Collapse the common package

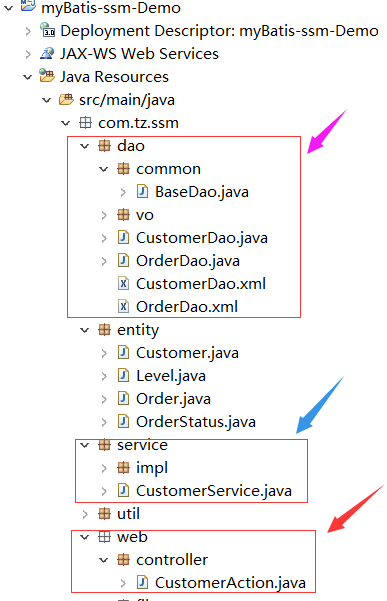tap(103, 169)
